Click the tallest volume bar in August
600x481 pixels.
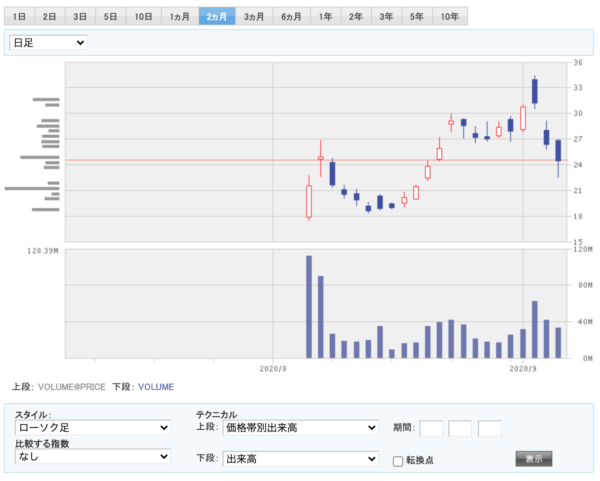[309, 307]
